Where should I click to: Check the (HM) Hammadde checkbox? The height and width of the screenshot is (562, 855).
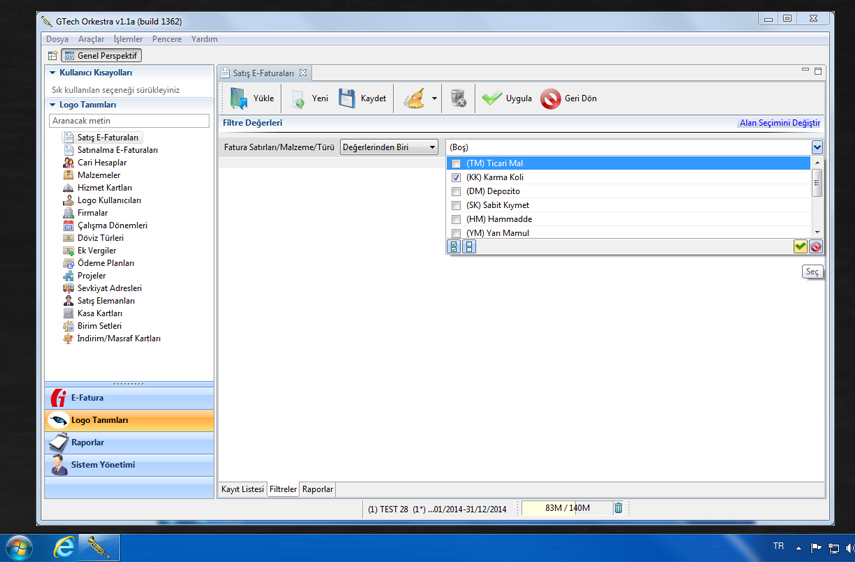point(456,219)
